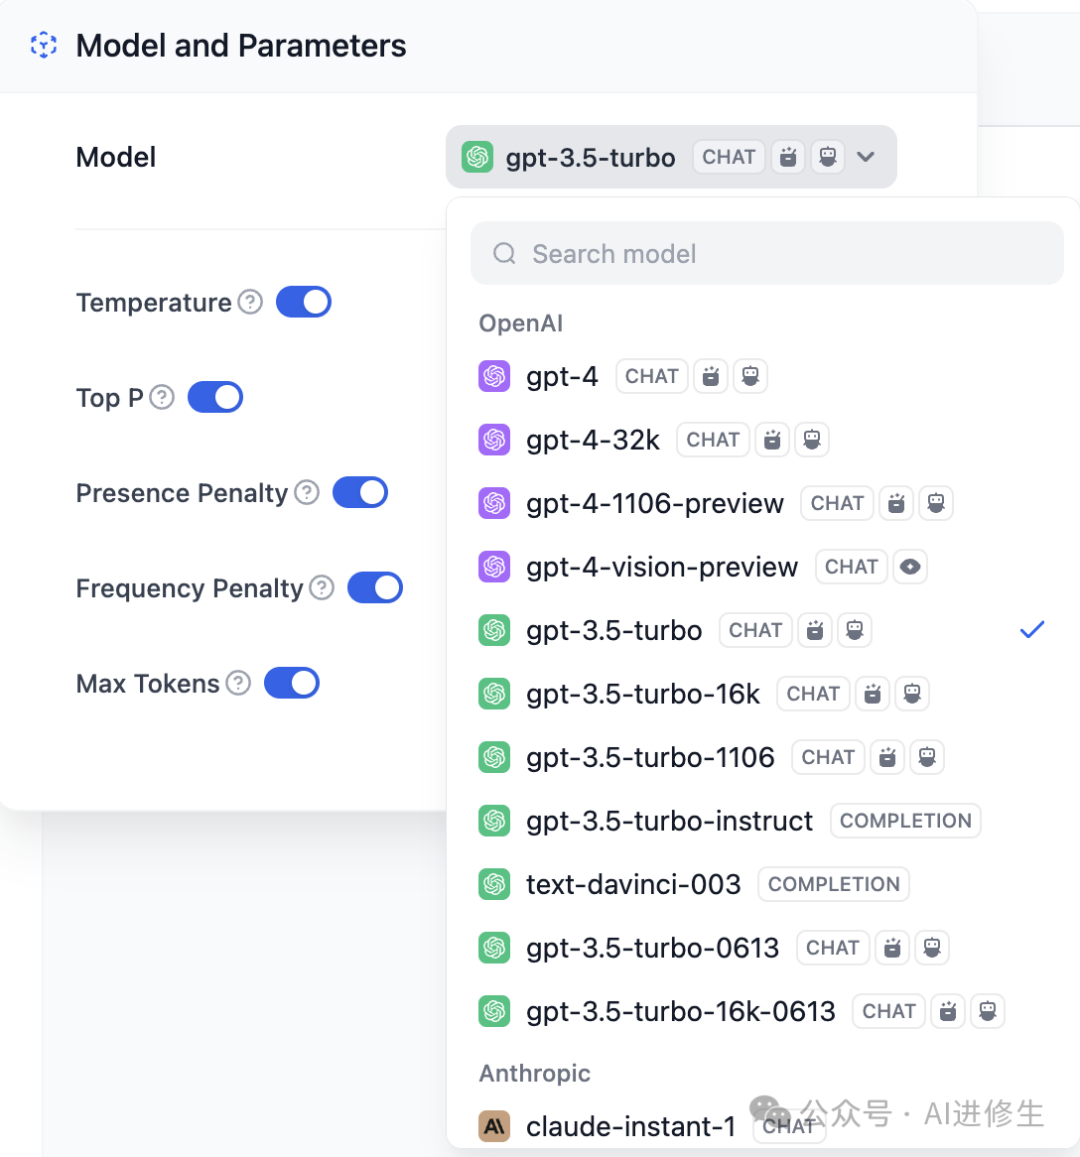Click the help icon beside Presence Penalty
Image resolution: width=1080 pixels, height=1157 pixels.
pyautogui.click(x=307, y=492)
